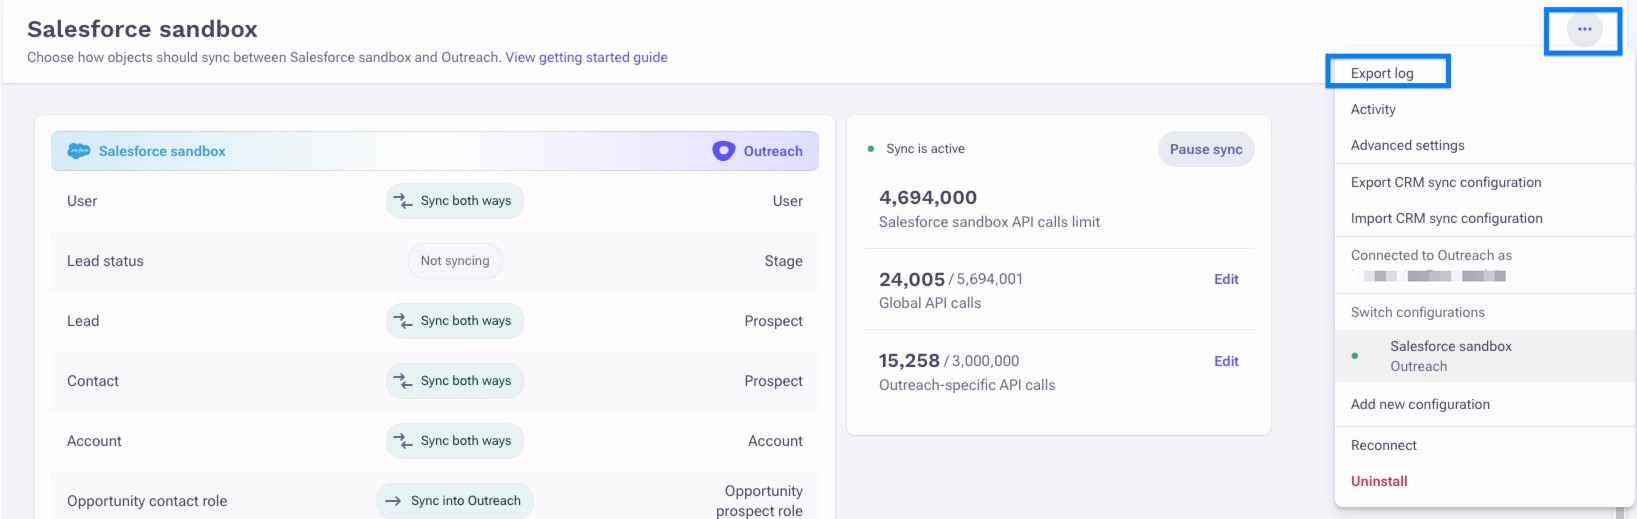Edit the Outreach-specific API calls limit

[x=1226, y=361]
